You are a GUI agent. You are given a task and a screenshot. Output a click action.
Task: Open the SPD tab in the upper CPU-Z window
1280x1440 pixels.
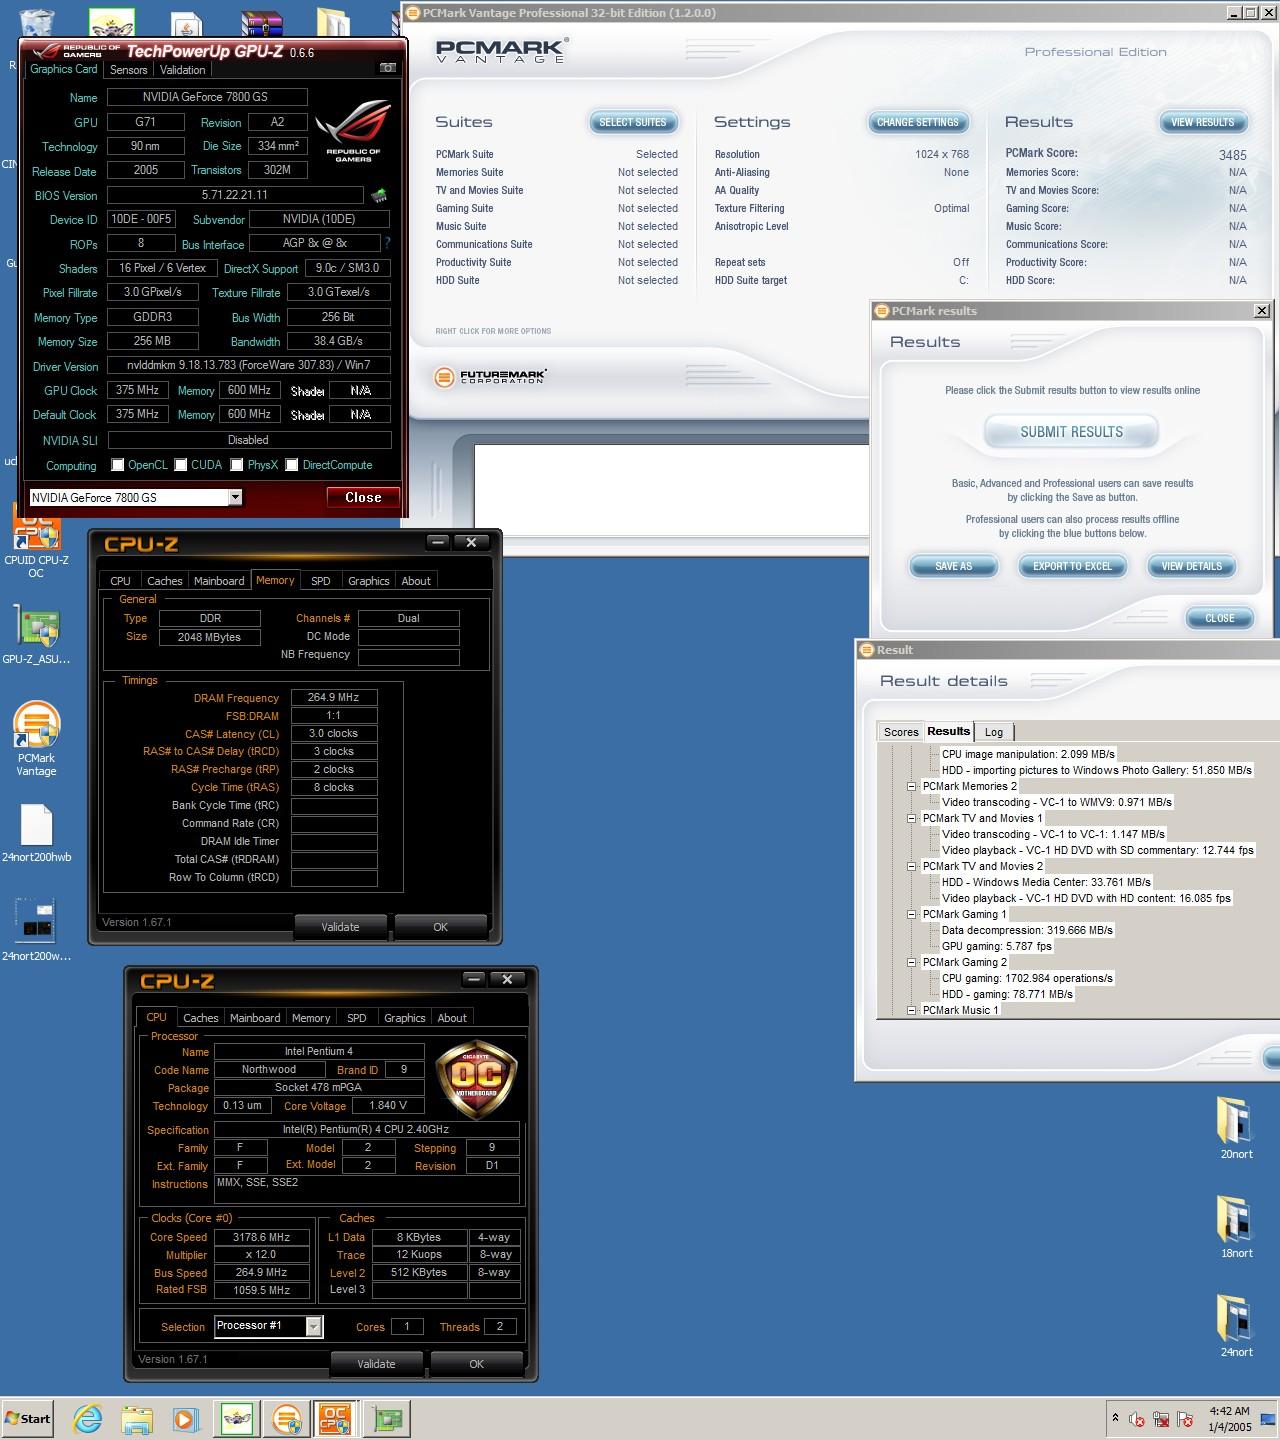pyautogui.click(x=320, y=581)
